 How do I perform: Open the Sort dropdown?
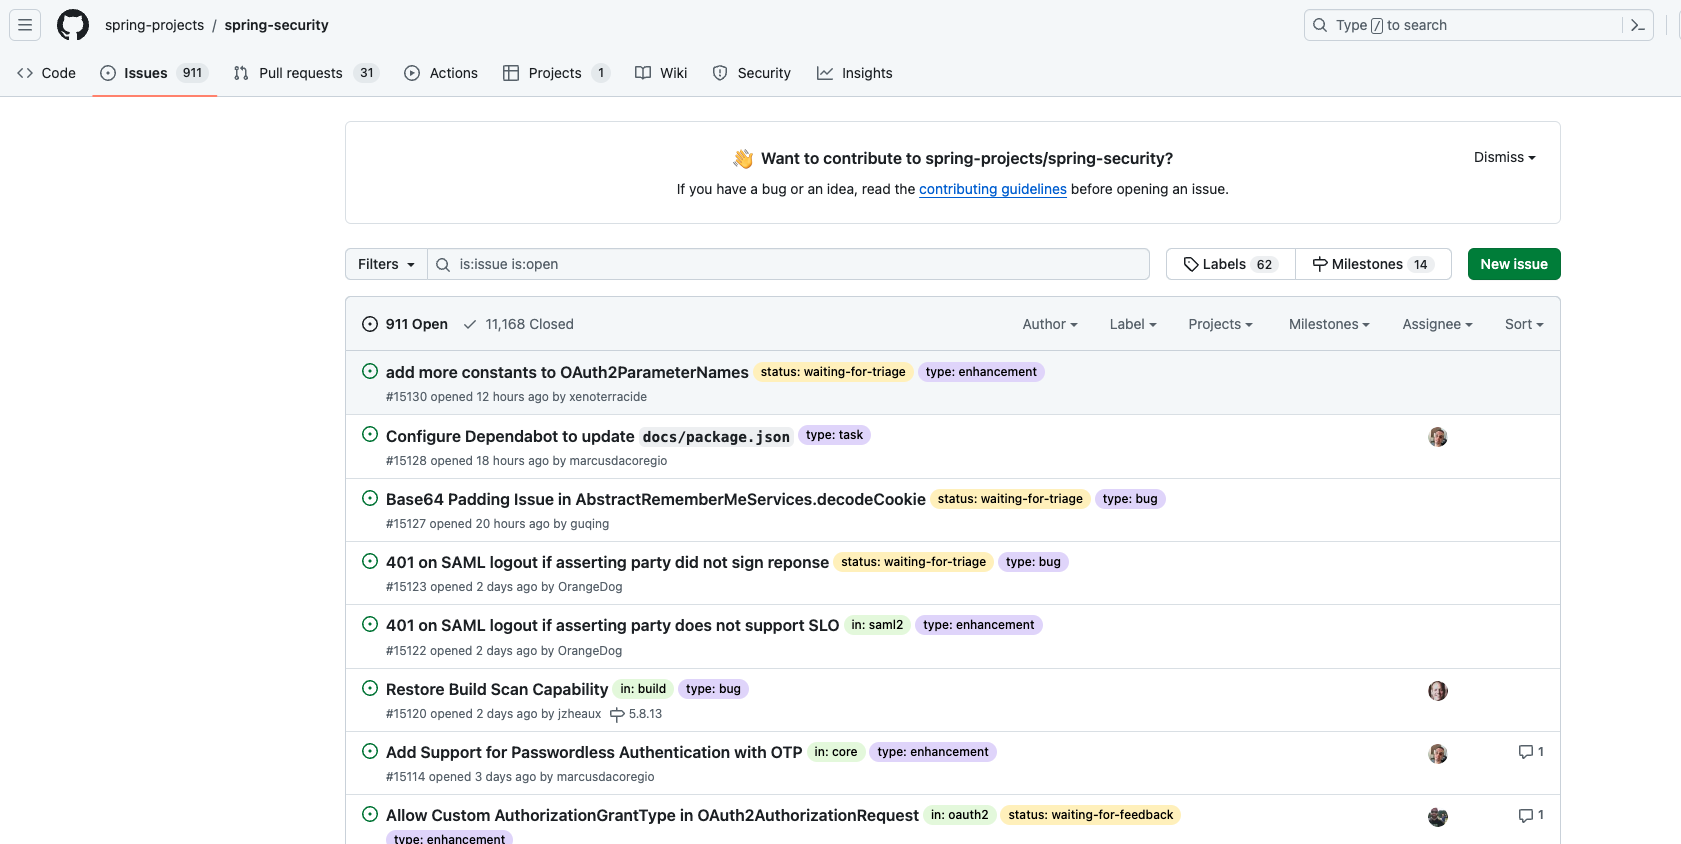pyautogui.click(x=1524, y=324)
